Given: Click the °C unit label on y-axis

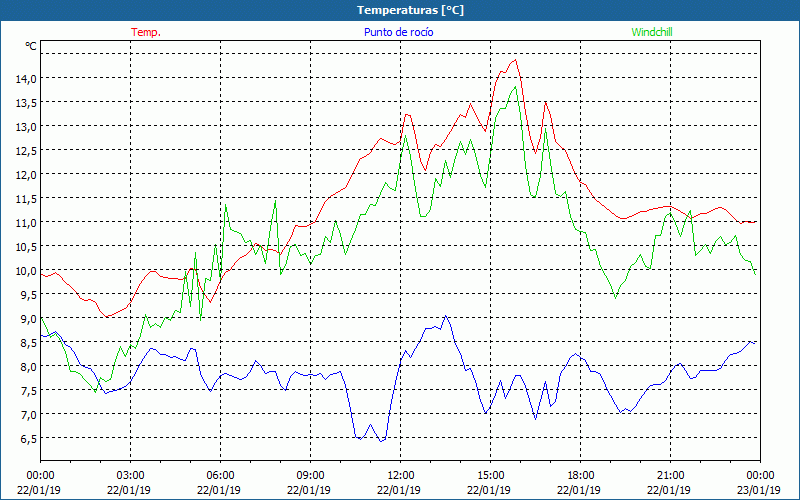Looking at the screenshot, I should [31, 46].
